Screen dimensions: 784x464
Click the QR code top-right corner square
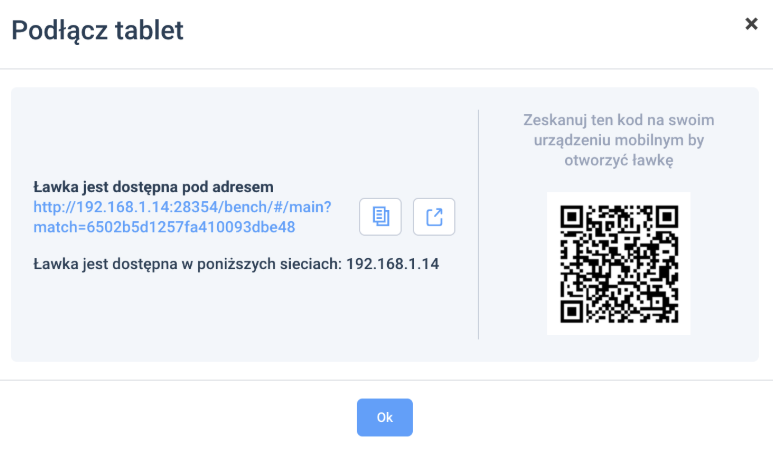click(x=665, y=218)
